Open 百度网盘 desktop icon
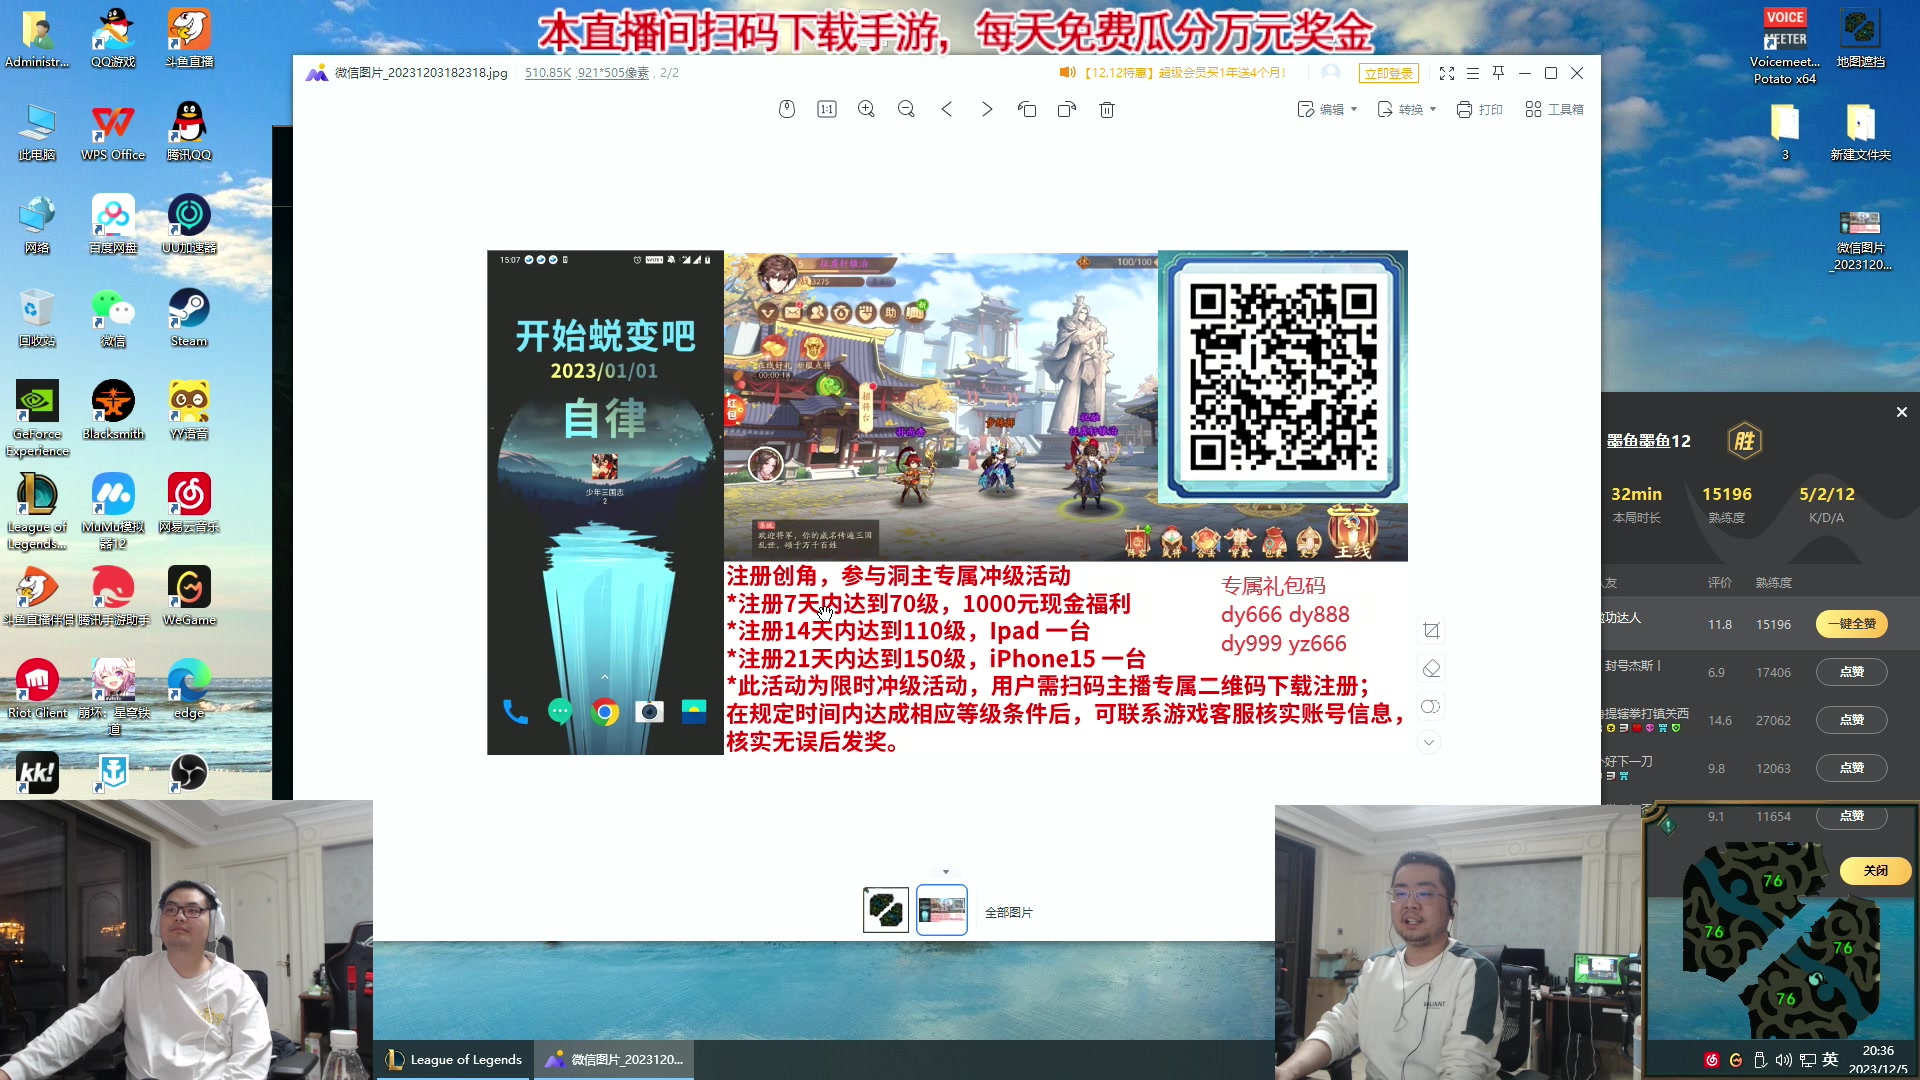Screen dimensions: 1920x1080 tap(113, 224)
